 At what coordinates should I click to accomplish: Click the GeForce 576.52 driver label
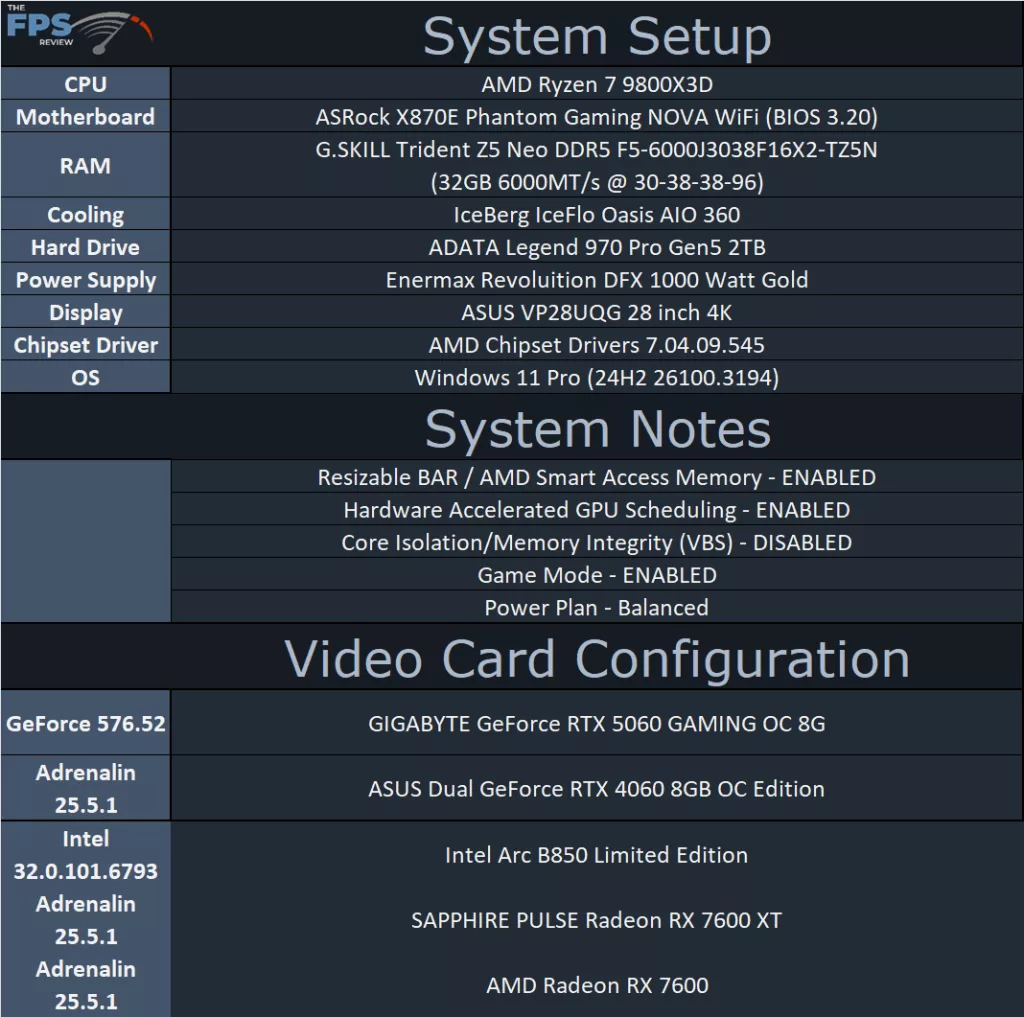(x=86, y=724)
